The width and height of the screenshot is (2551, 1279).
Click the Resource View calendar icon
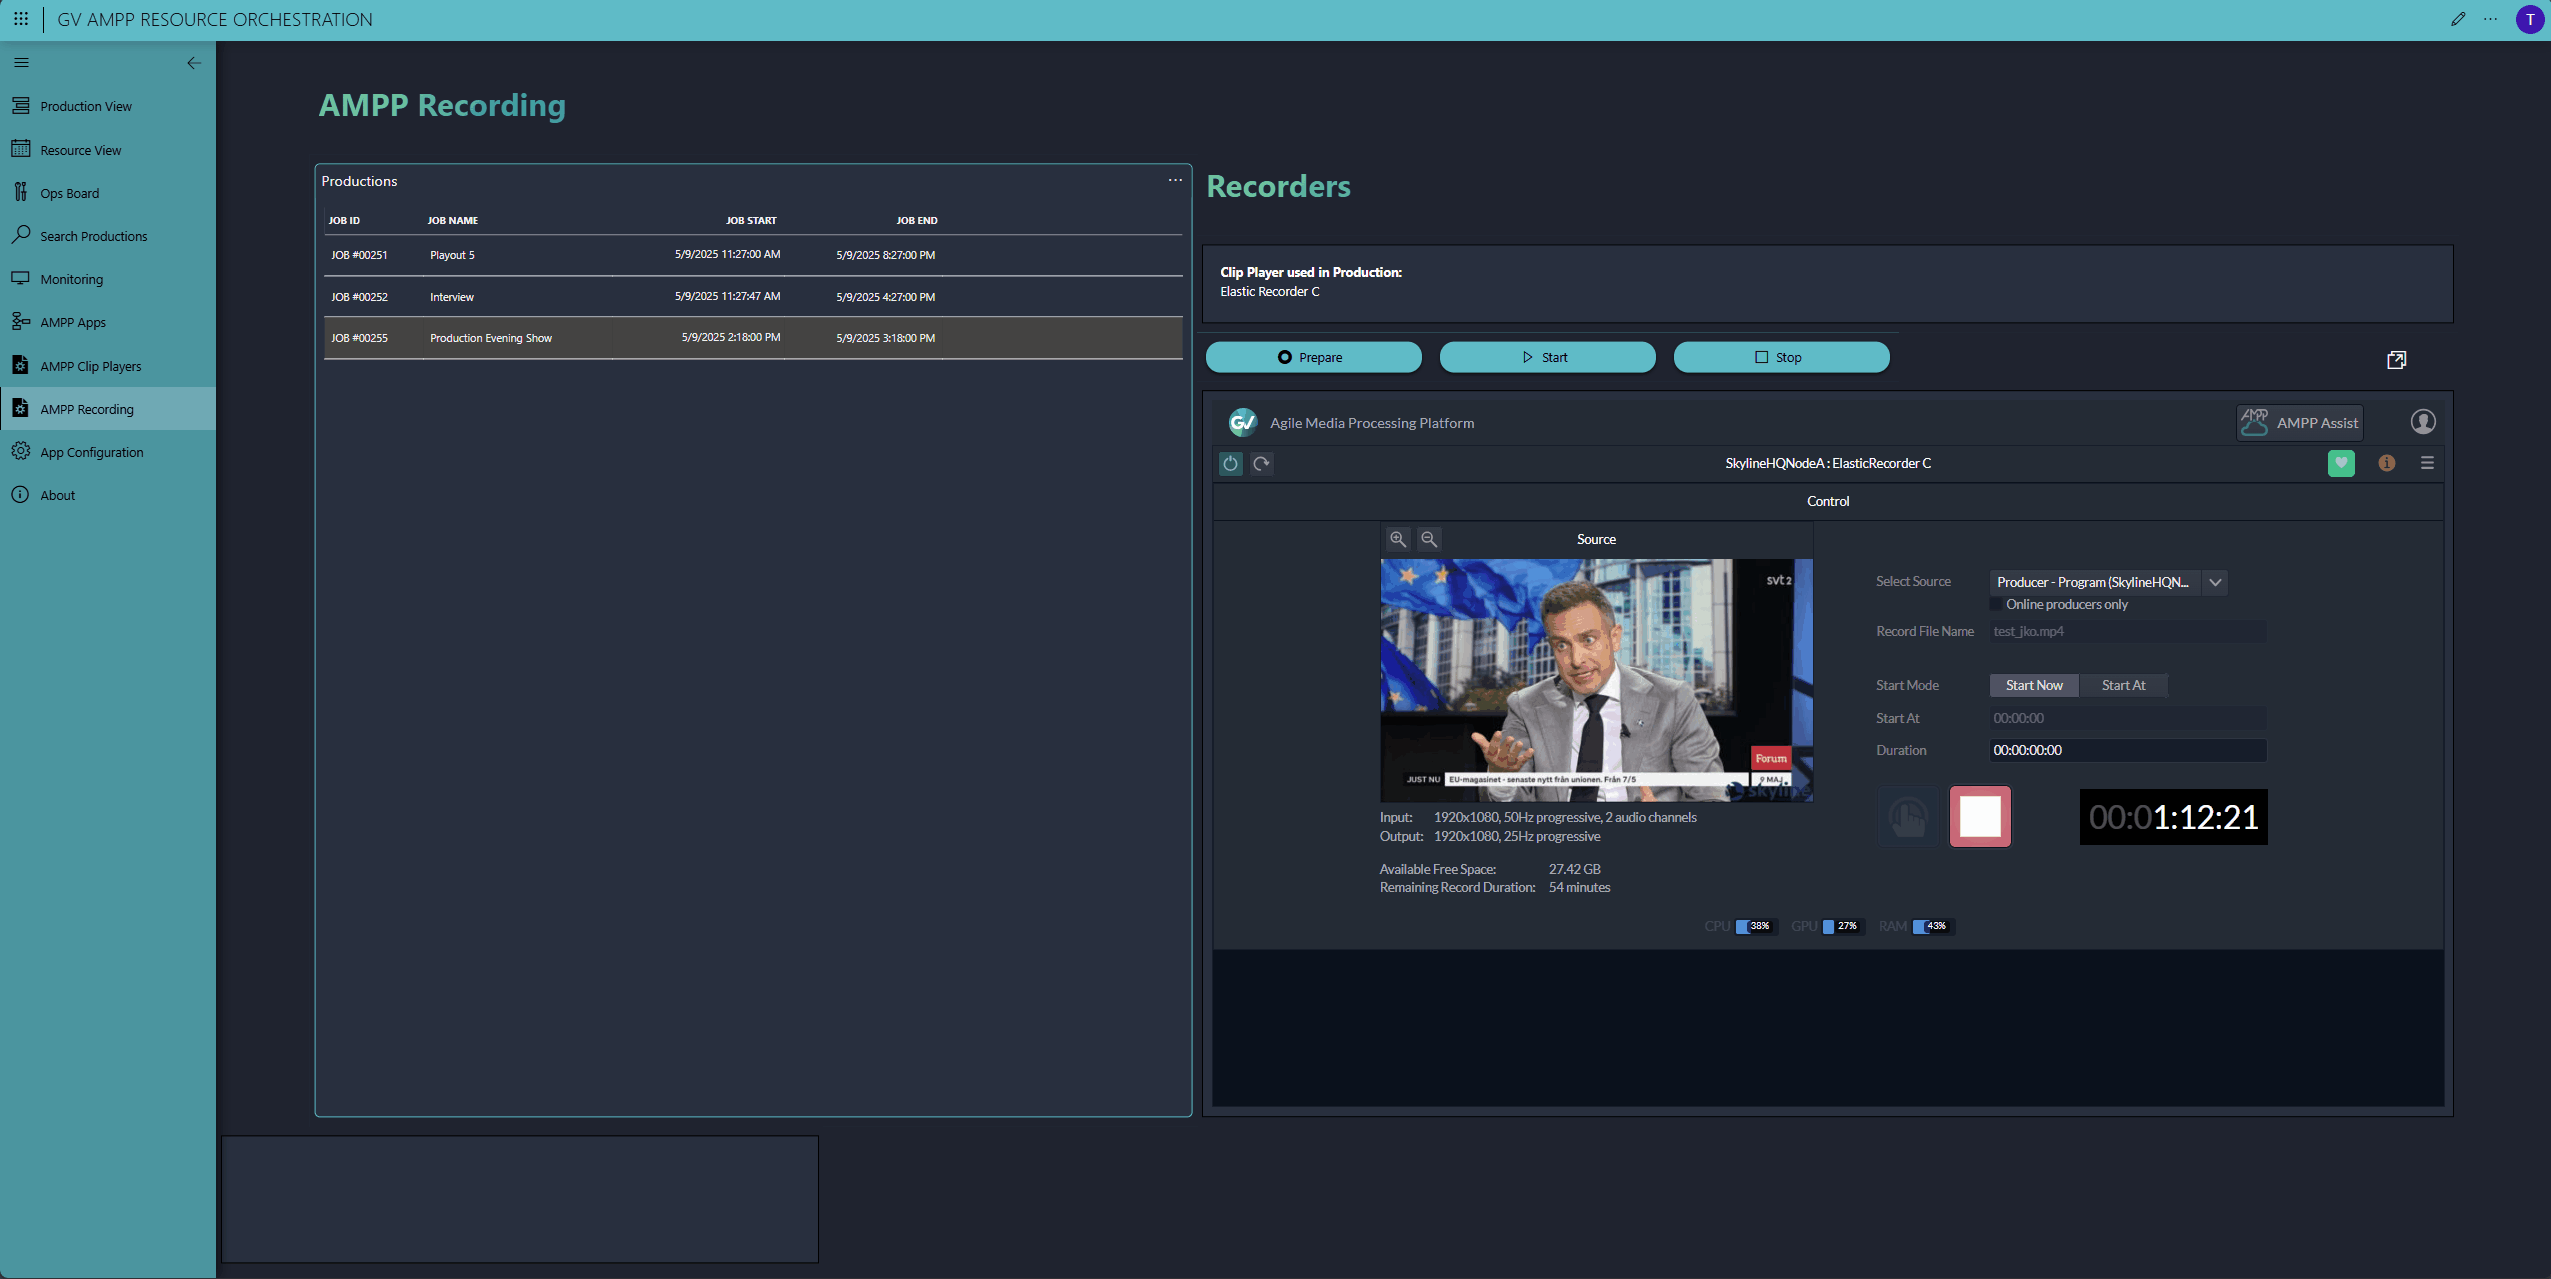[21, 149]
